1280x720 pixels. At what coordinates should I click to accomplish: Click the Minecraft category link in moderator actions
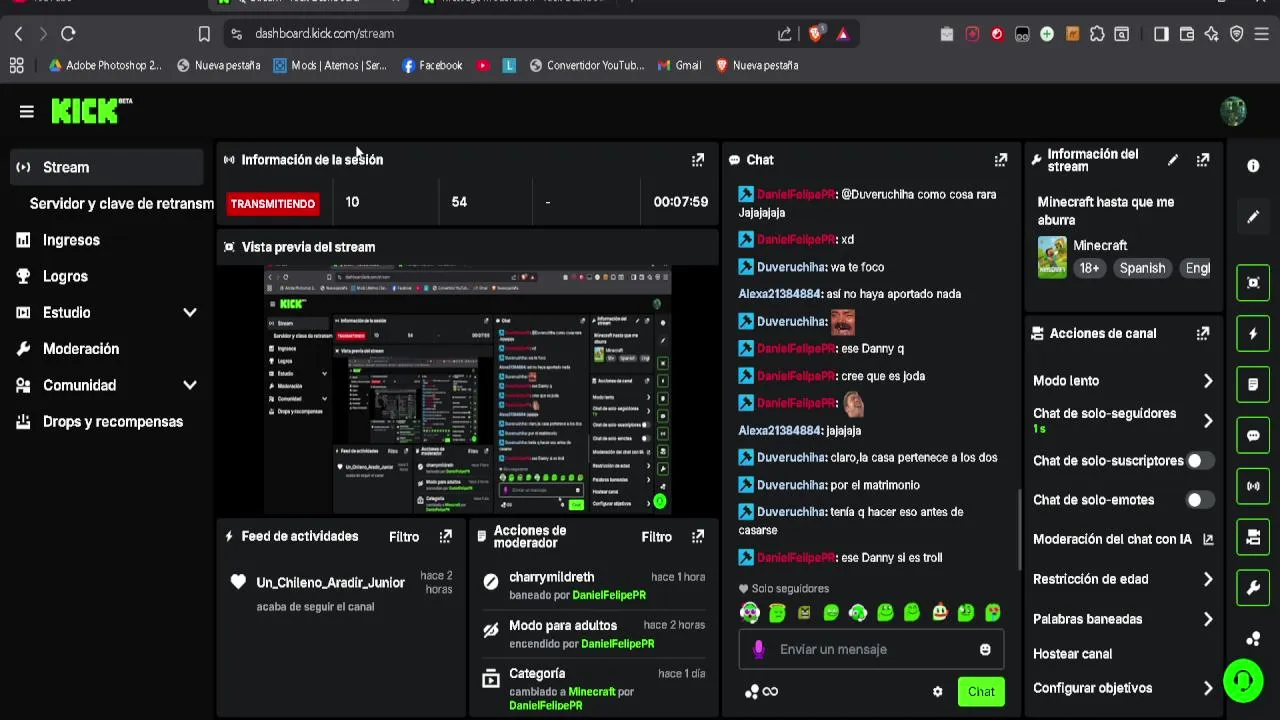pyautogui.click(x=592, y=691)
